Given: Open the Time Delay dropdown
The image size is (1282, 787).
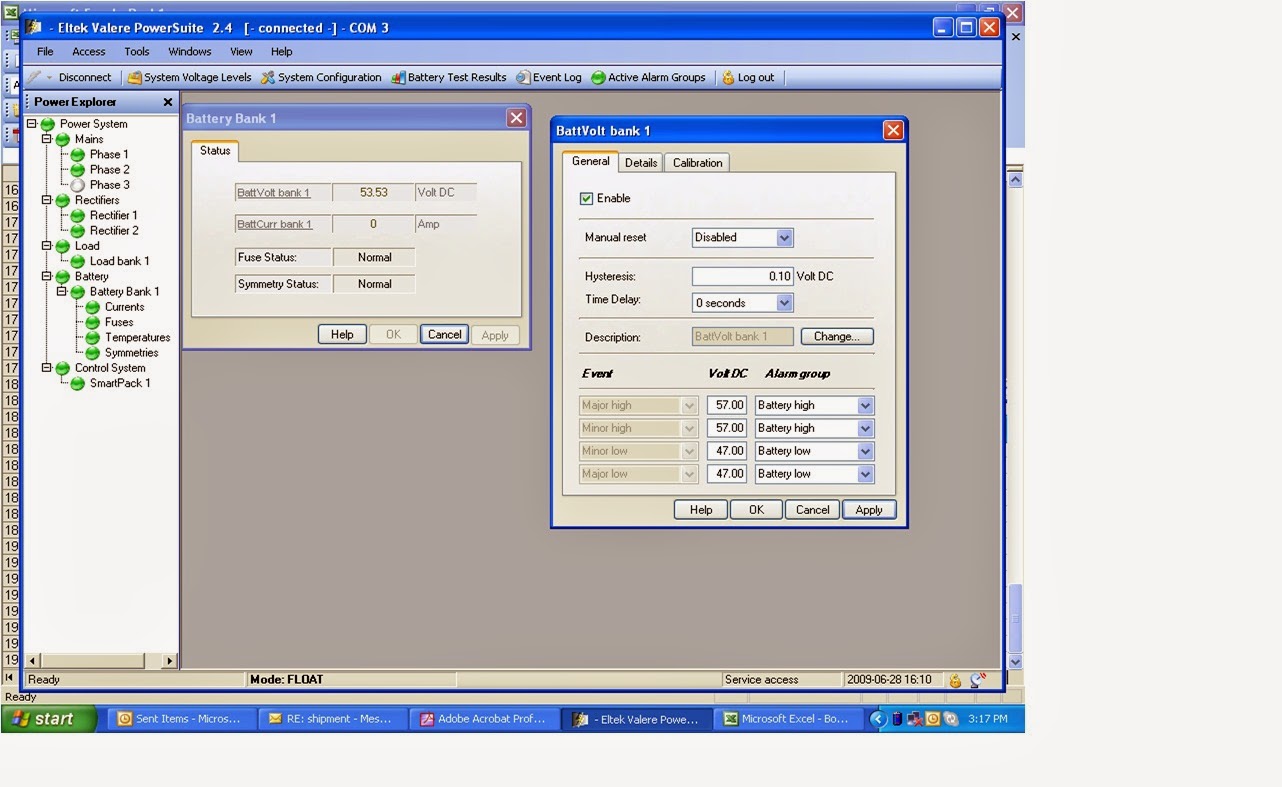Looking at the screenshot, I should (784, 303).
